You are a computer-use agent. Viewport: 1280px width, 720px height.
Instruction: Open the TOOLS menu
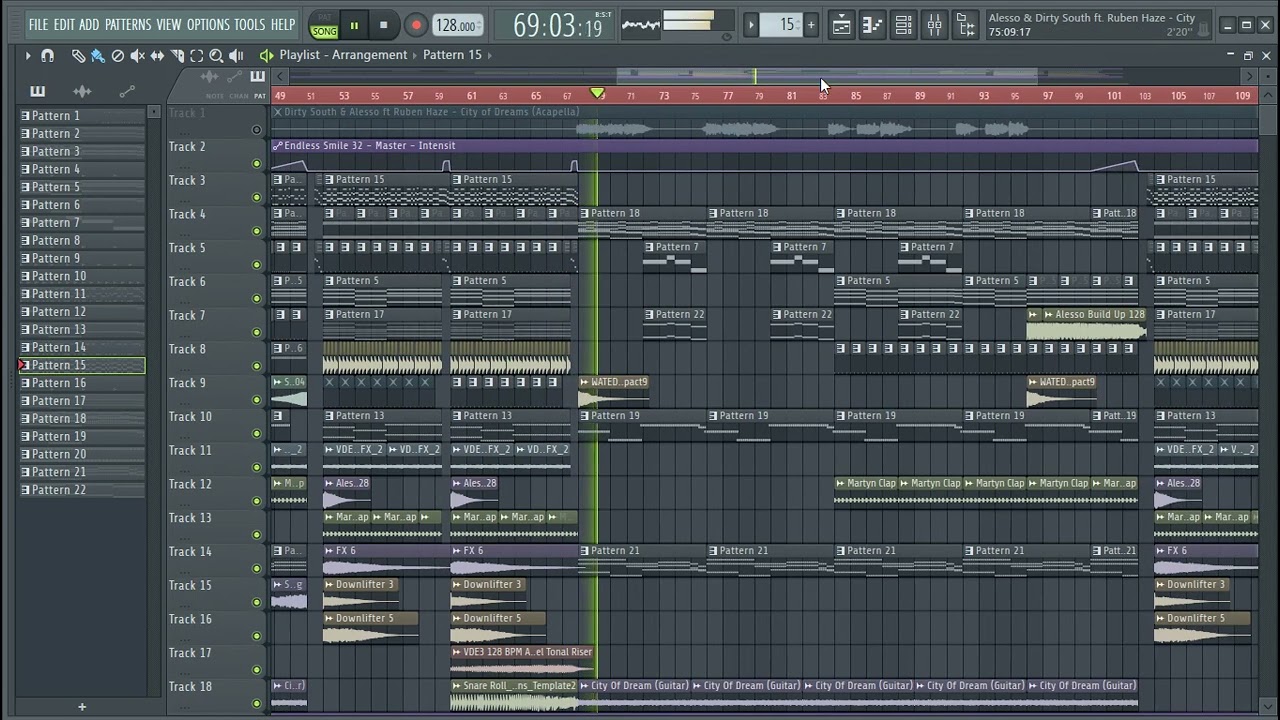tap(250, 24)
